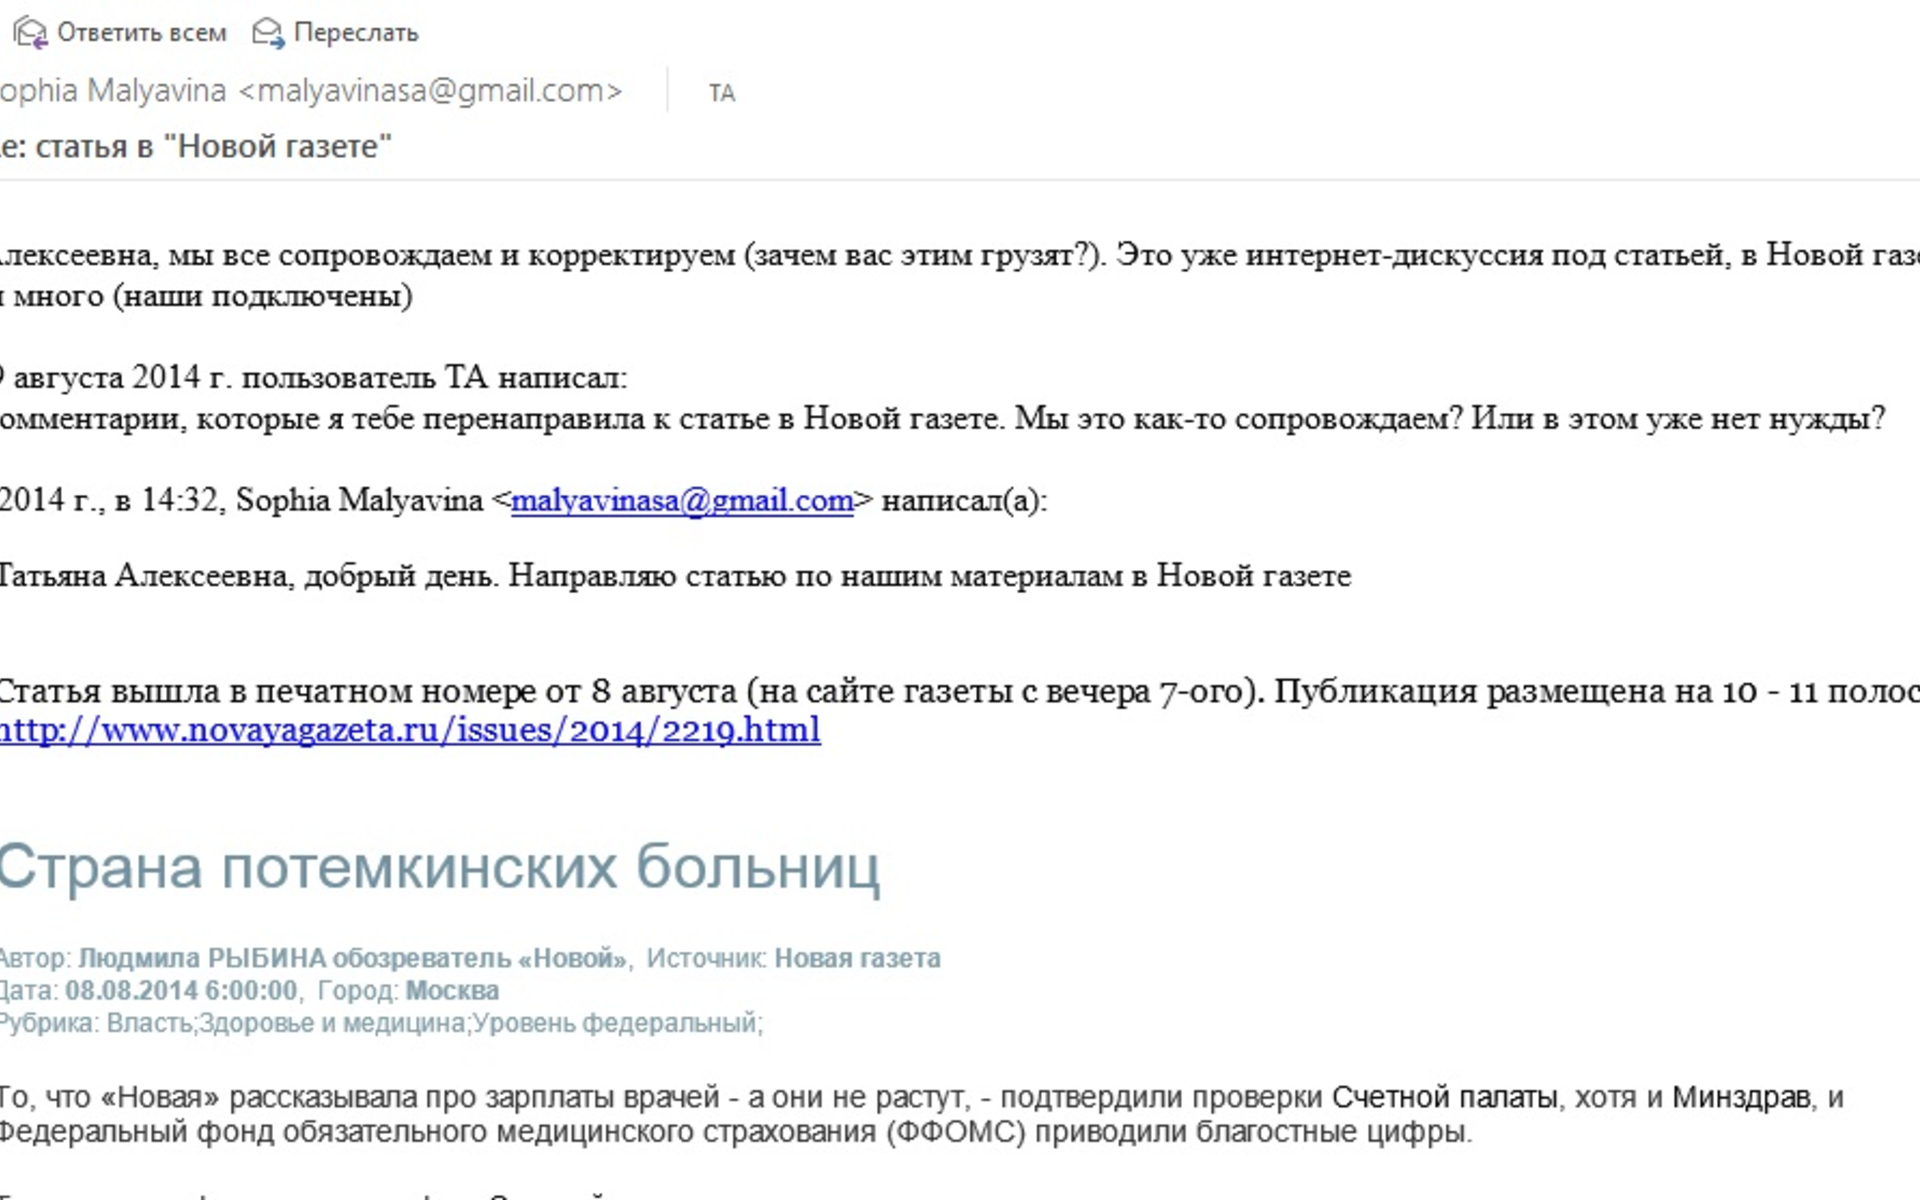Viewport: 1920px width, 1200px height.
Task: Click the subject line 'статья в "Новой газете"'
Action: 213,147
